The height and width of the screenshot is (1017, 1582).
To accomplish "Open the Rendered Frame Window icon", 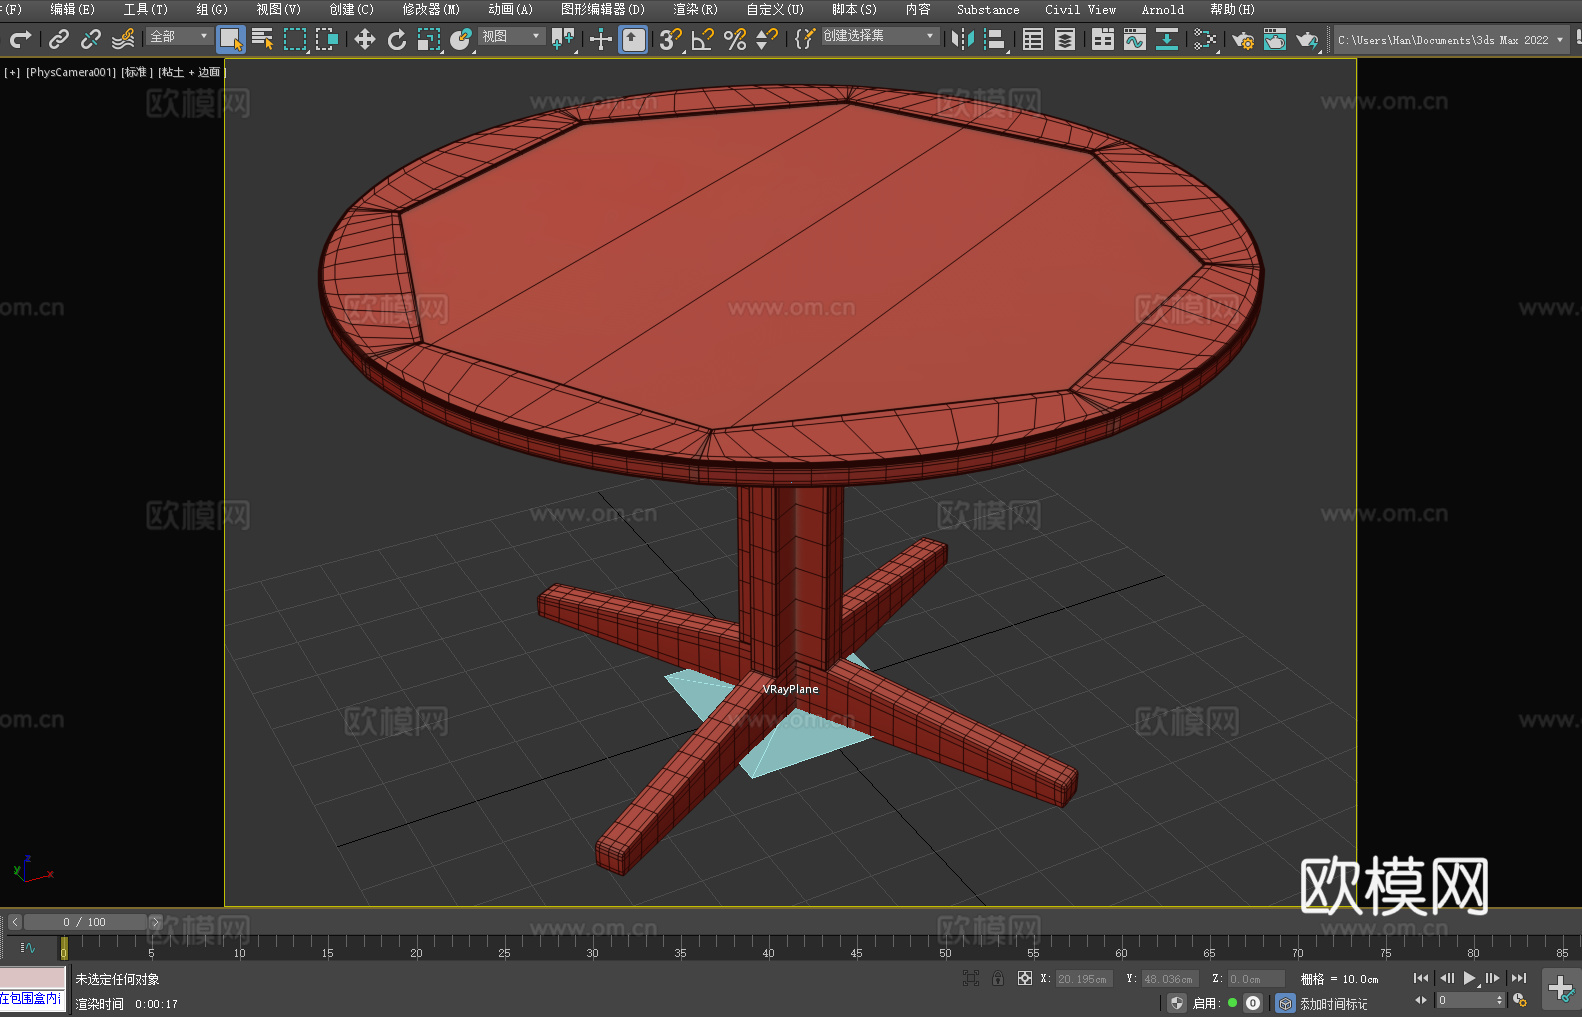I will [x=1275, y=40].
